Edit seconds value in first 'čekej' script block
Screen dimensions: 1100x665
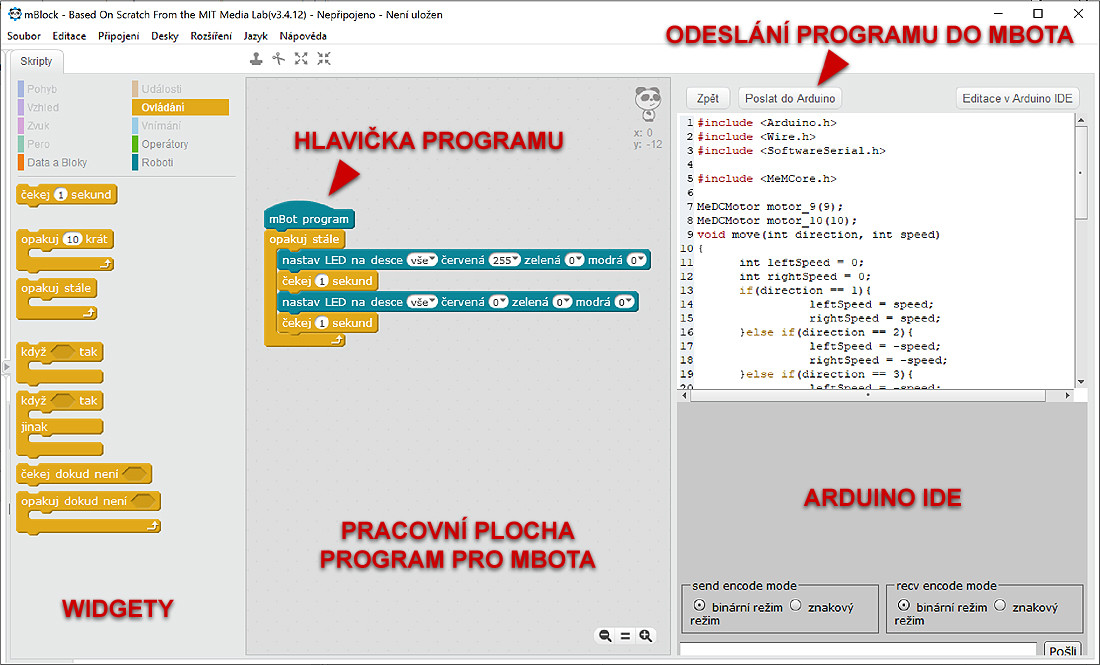click(322, 281)
